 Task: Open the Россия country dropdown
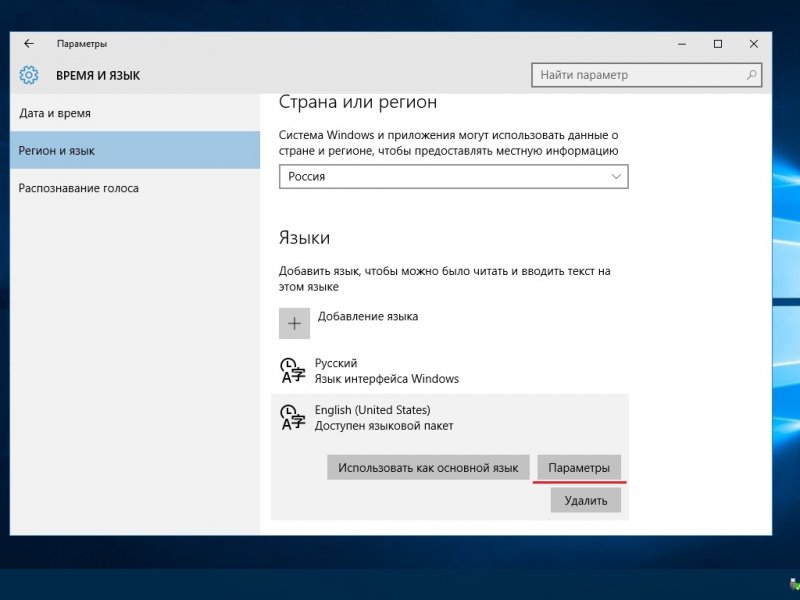click(x=454, y=177)
